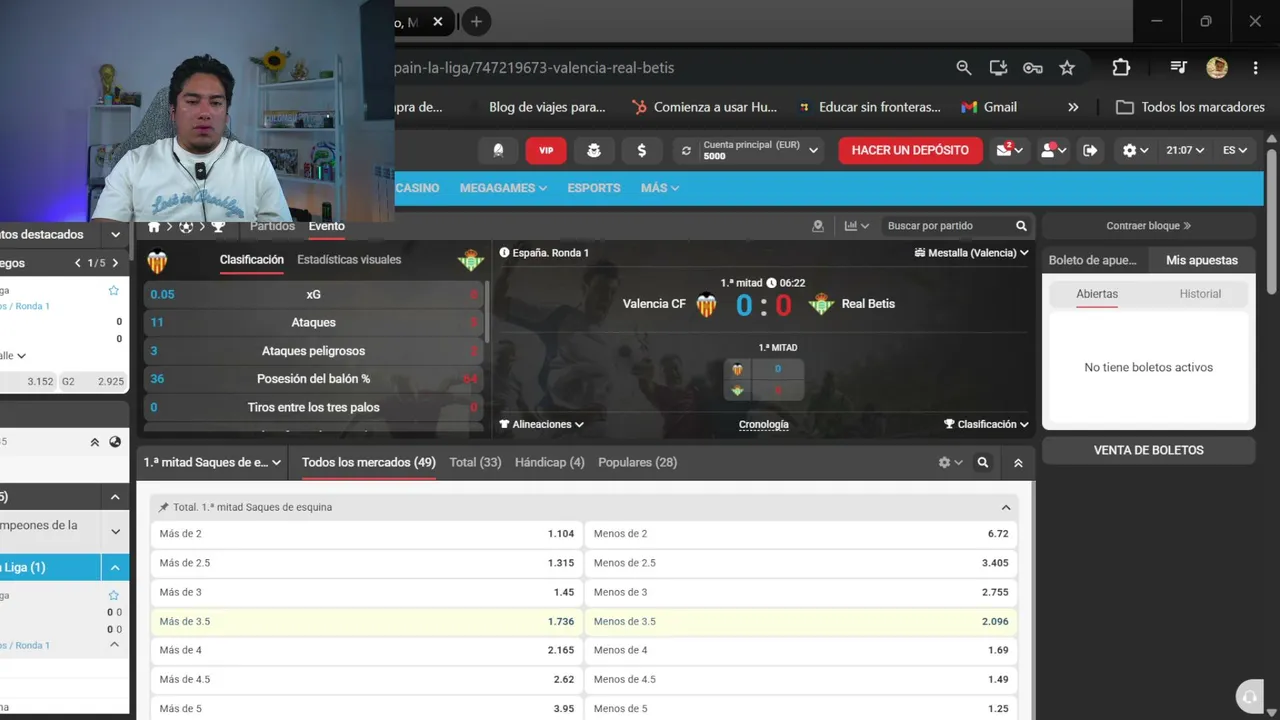Click the install app icon in address bar
This screenshot has width=1280, height=720.
click(998, 68)
